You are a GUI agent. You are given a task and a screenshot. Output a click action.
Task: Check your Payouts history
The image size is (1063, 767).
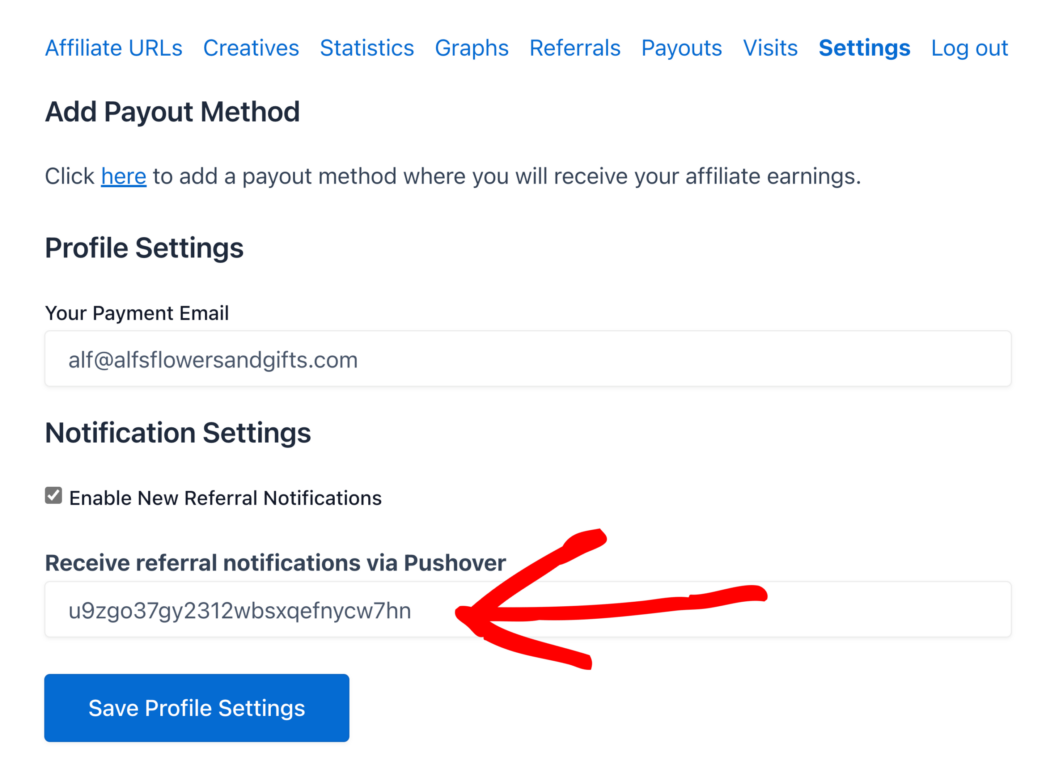[681, 47]
